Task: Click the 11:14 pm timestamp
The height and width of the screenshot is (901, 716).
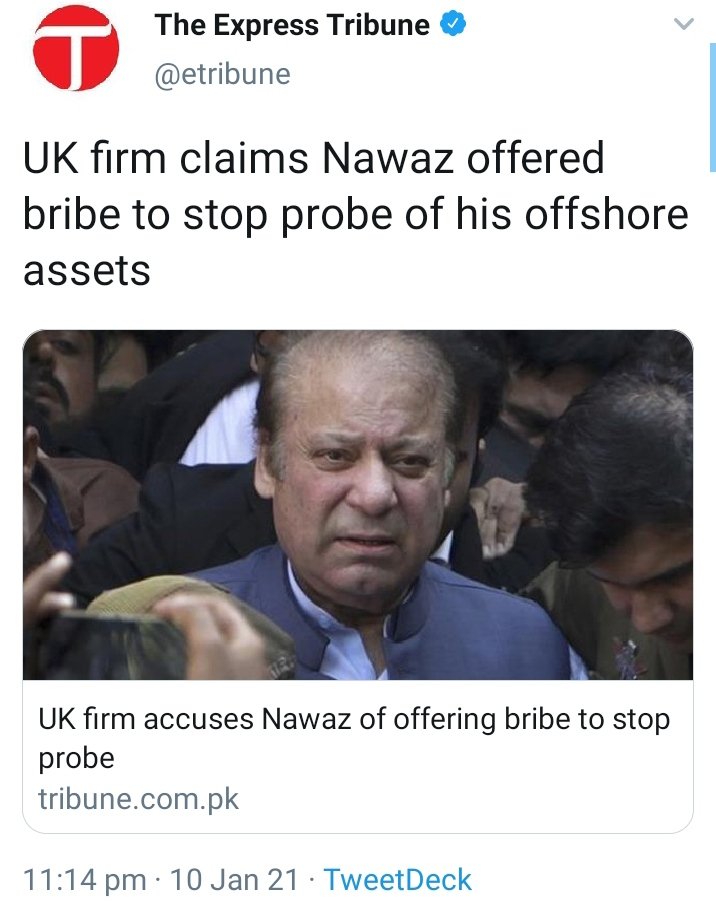Action: click(x=84, y=880)
